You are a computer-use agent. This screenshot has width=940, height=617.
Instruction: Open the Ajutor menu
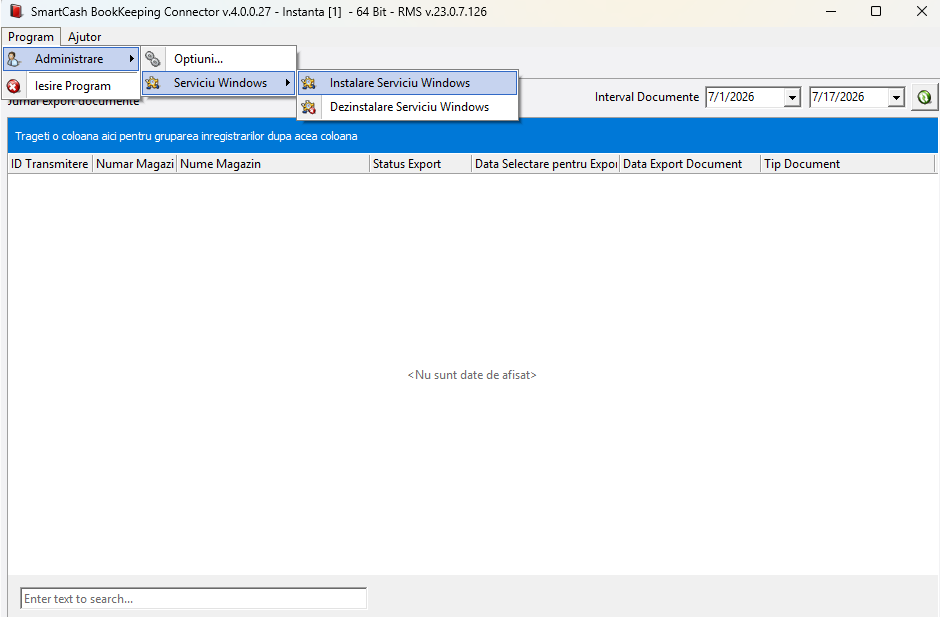[85, 37]
